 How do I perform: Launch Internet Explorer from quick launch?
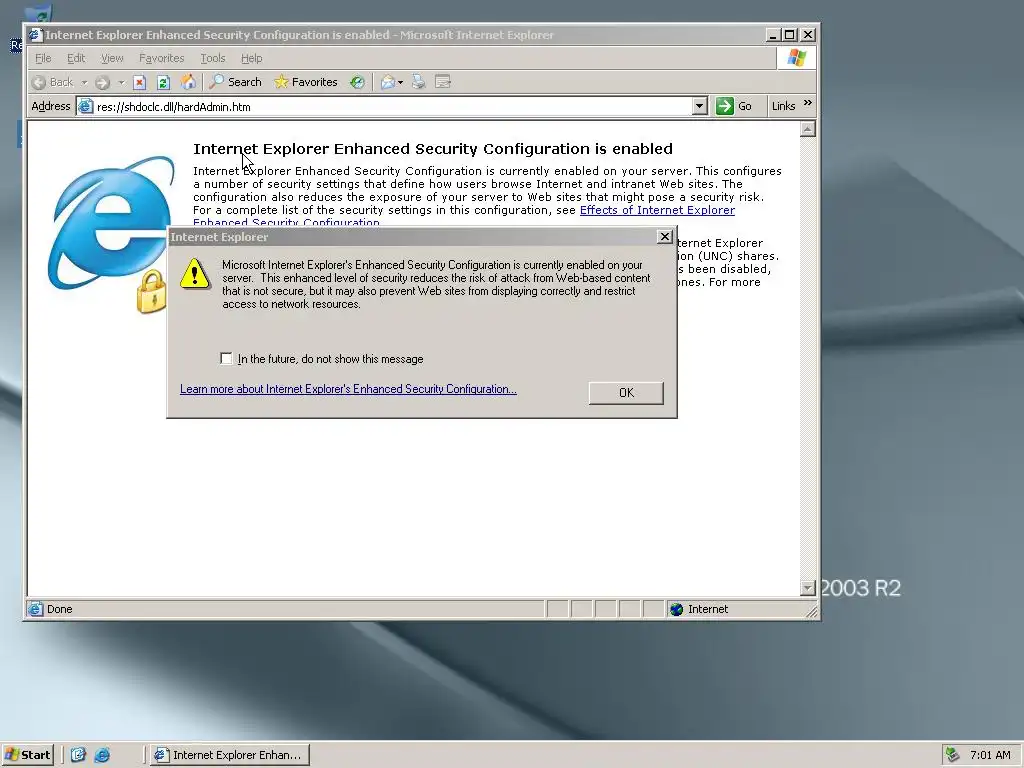click(103, 755)
